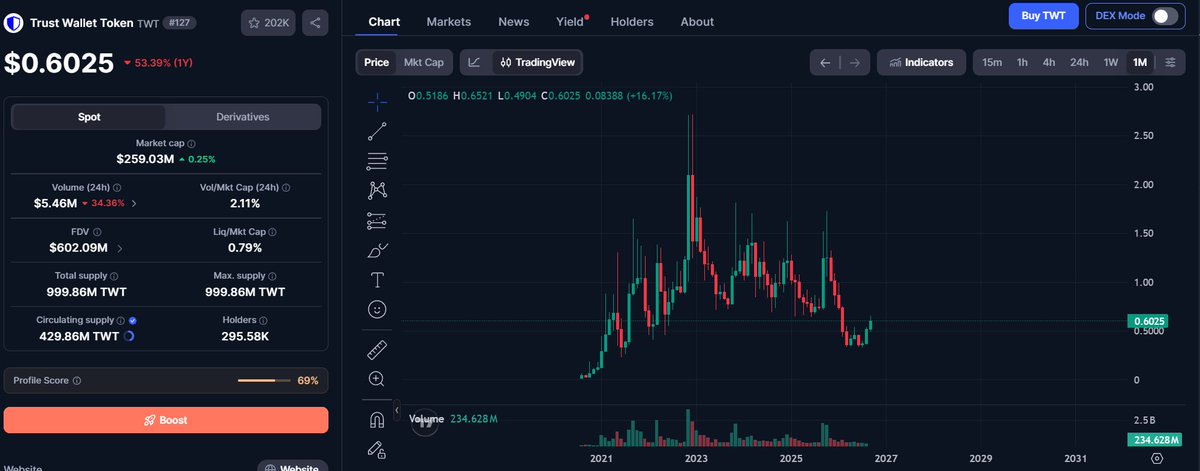The height and width of the screenshot is (471, 1200).
Task: Open the Chart tab
Action: [x=384, y=21]
